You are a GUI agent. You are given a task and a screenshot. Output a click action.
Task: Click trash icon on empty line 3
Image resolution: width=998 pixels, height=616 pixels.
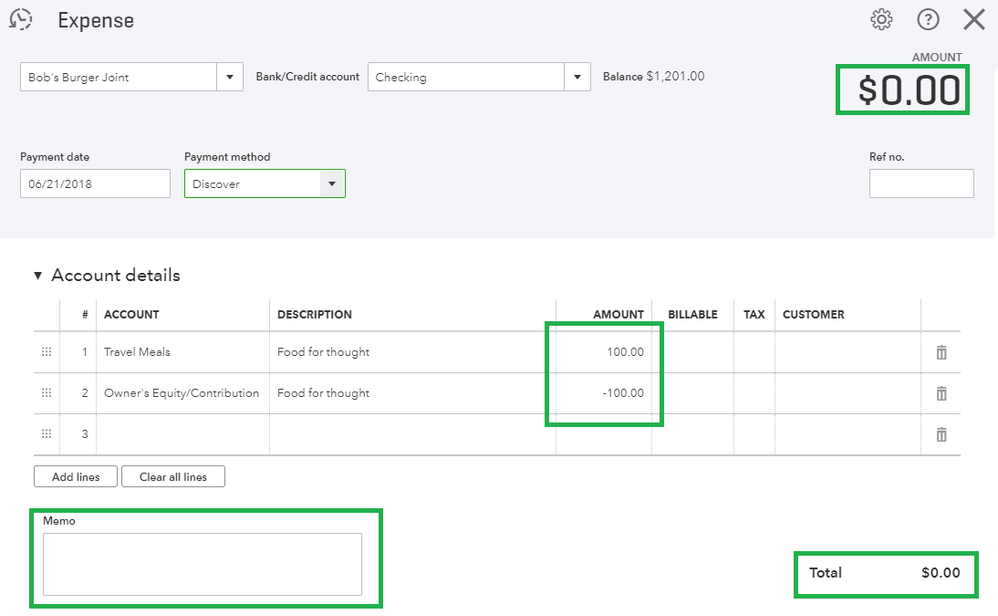[941, 435]
